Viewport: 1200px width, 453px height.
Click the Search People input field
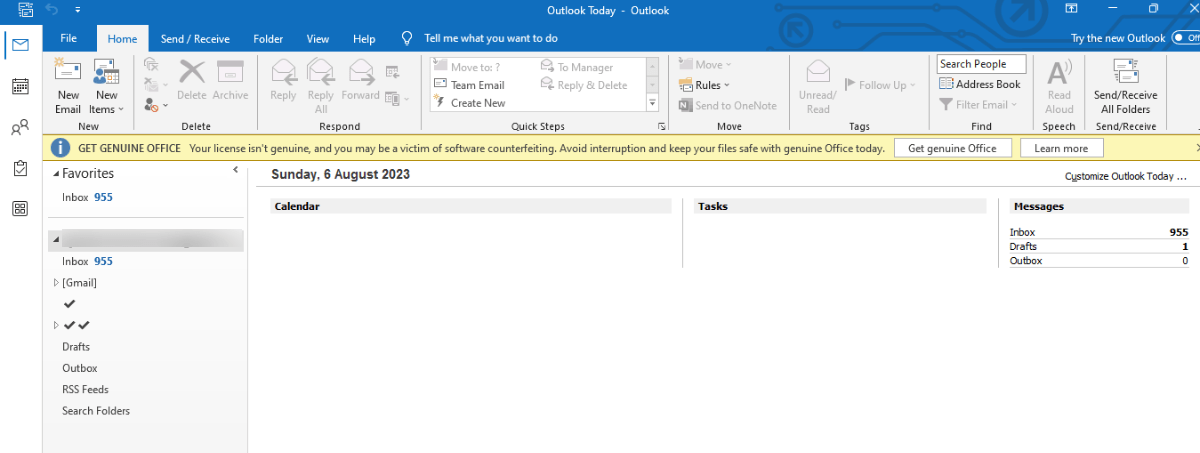click(981, 64)
